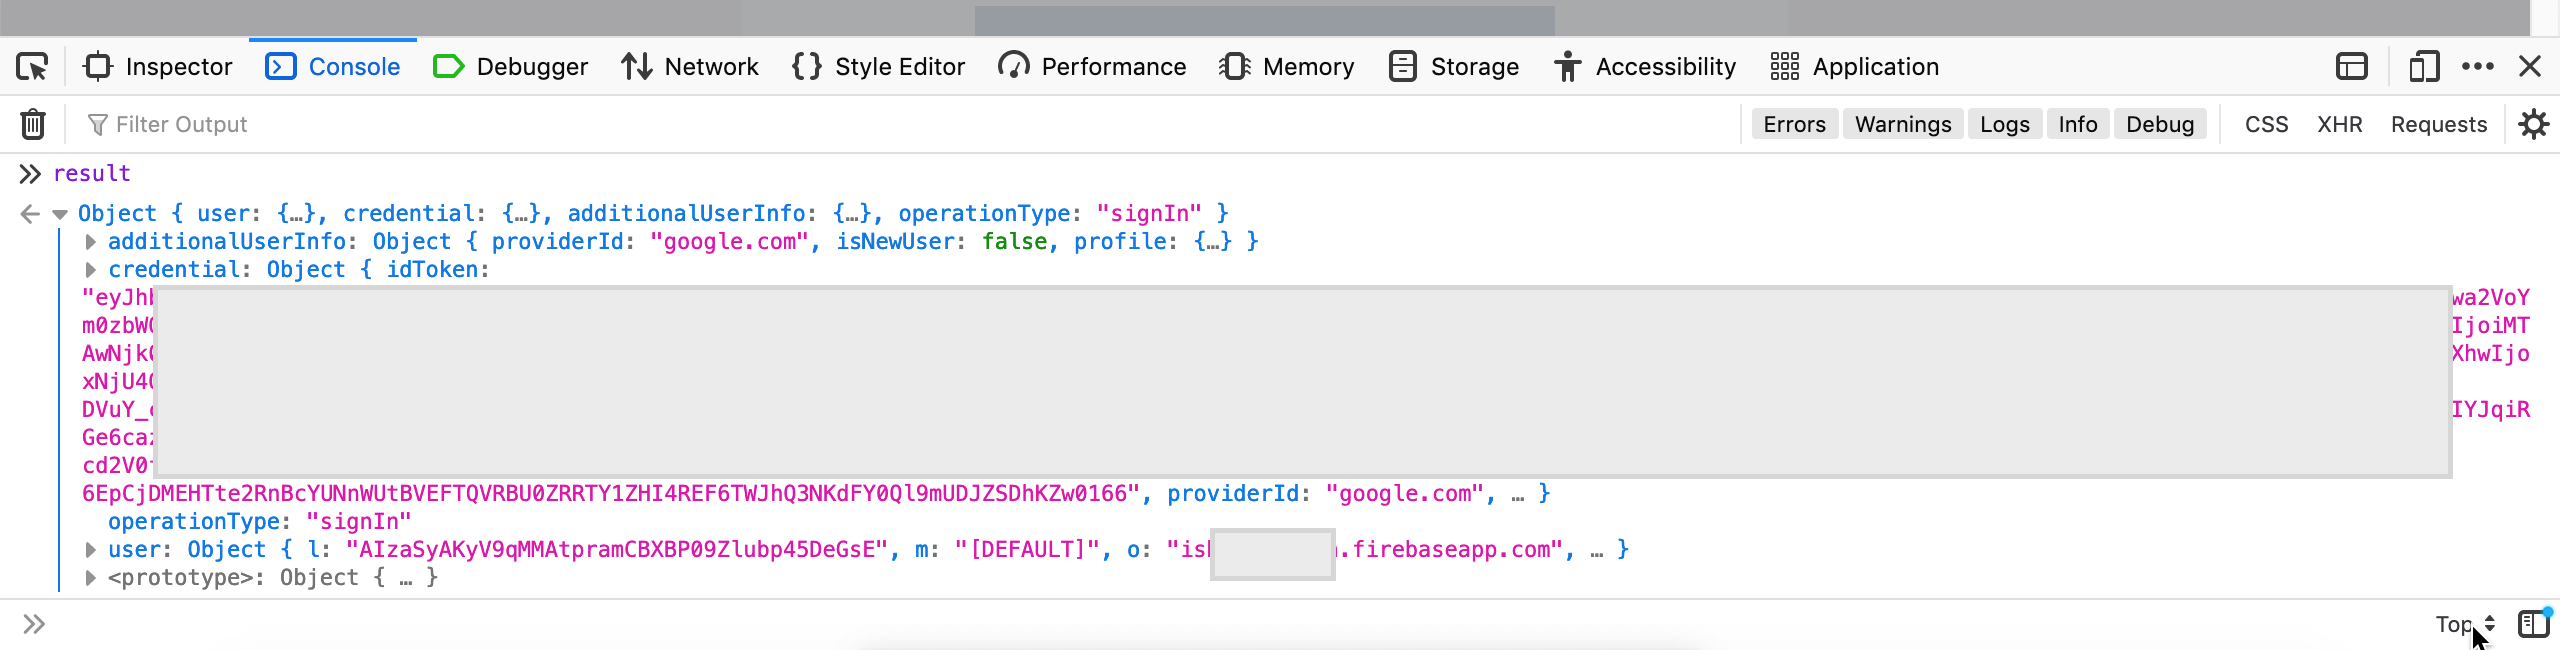Activate the element picker tool
Image resolution: width=2560 pixels, height=650 pixels.
tap(32, 67)
